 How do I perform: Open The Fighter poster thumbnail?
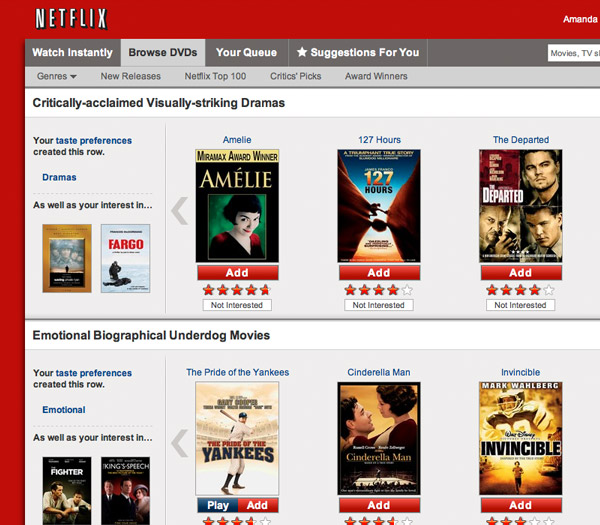tap(67, 491)
